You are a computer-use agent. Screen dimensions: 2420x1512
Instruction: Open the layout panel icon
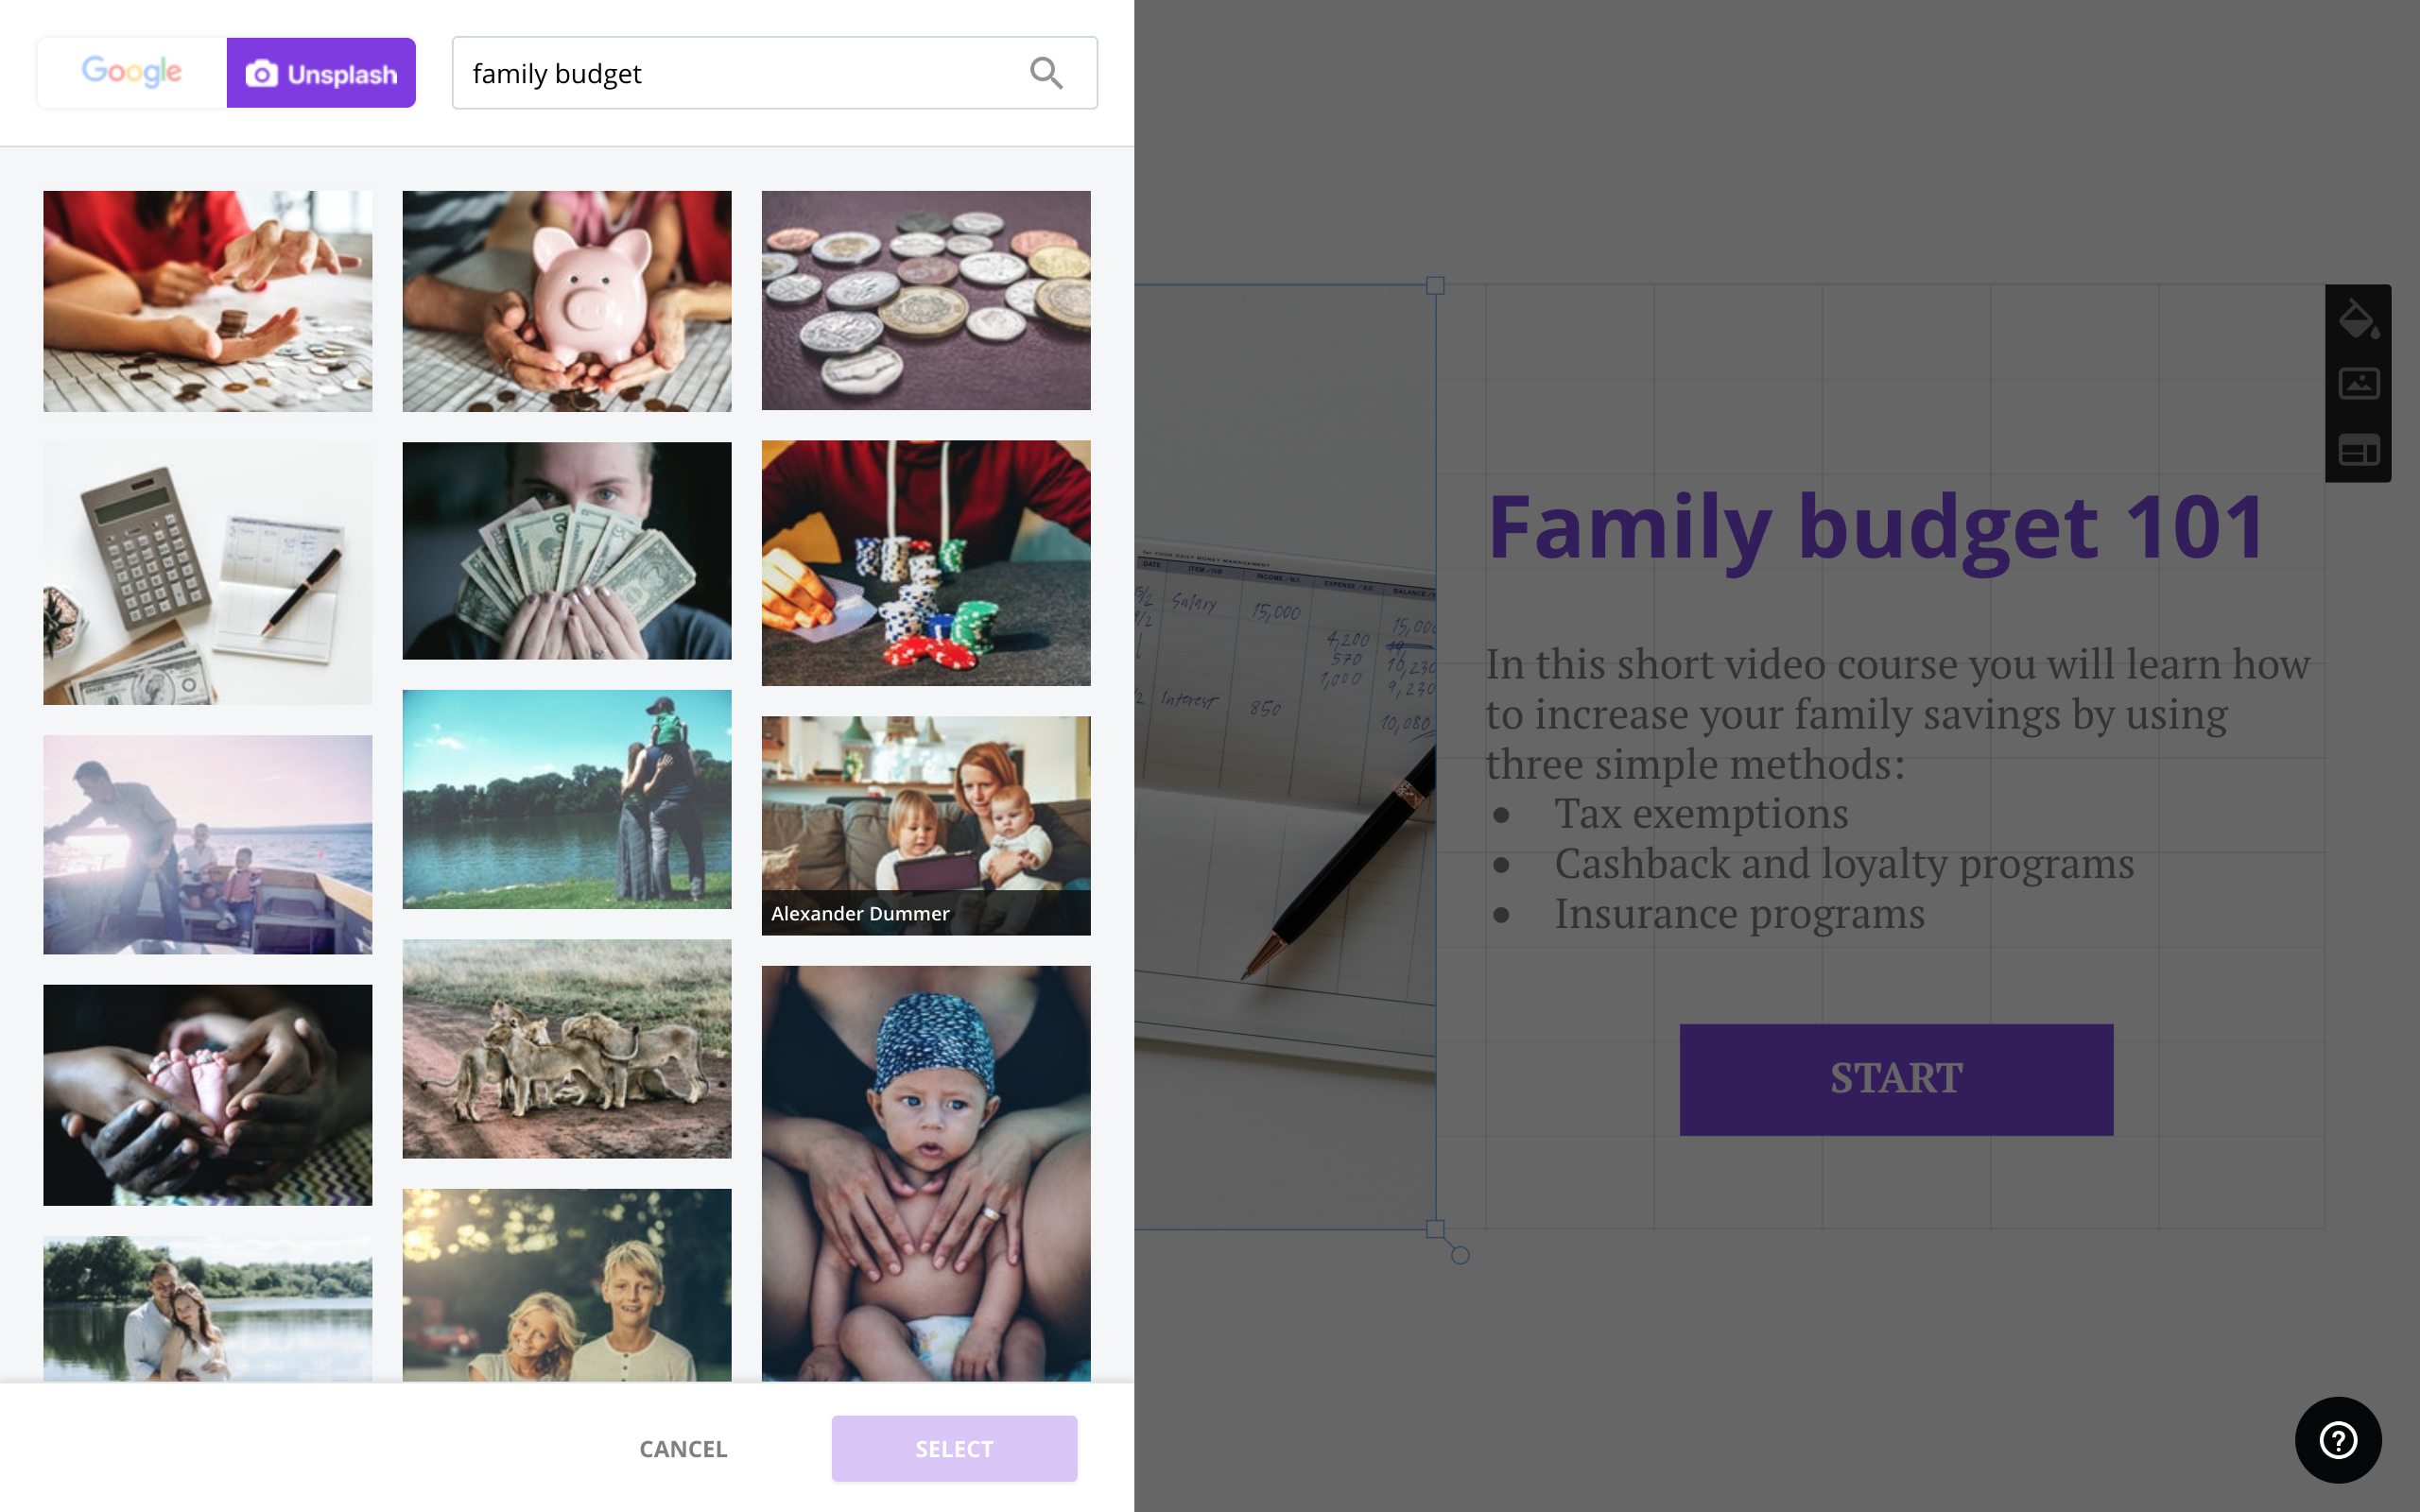pyautogui.click(x=2358, y=451)
